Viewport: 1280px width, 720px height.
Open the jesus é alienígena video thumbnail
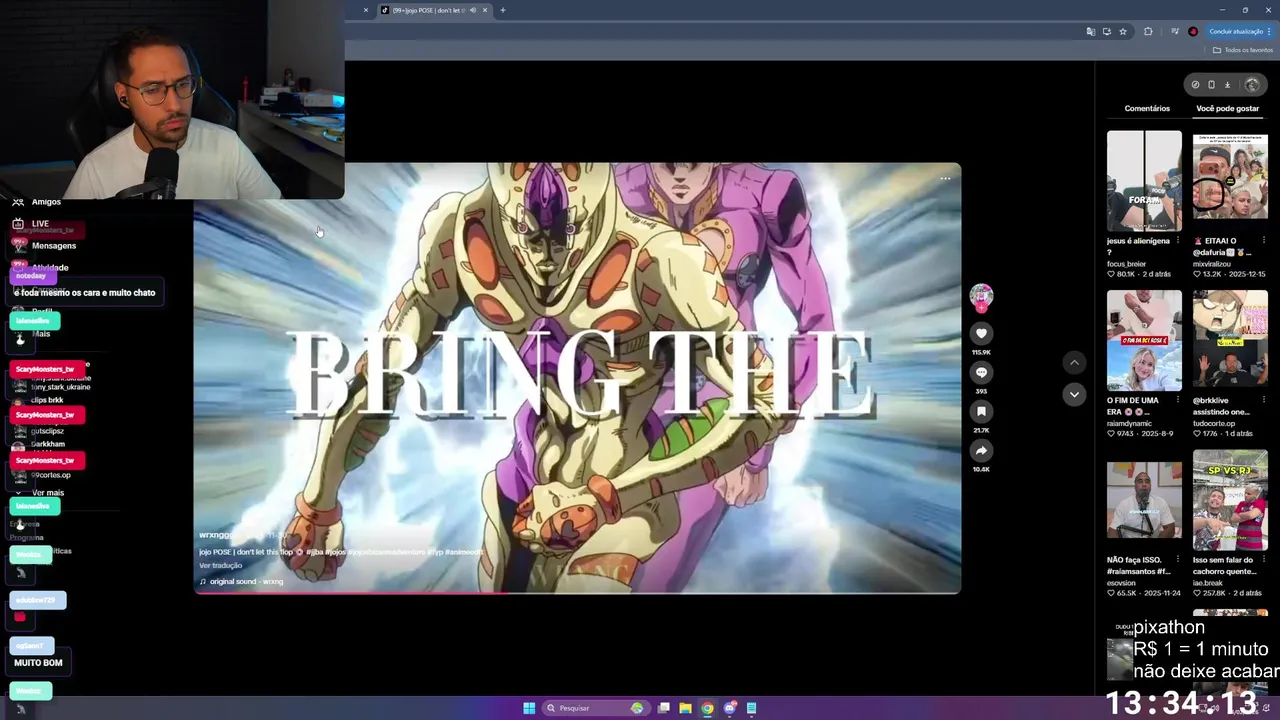coord(1144,181)
